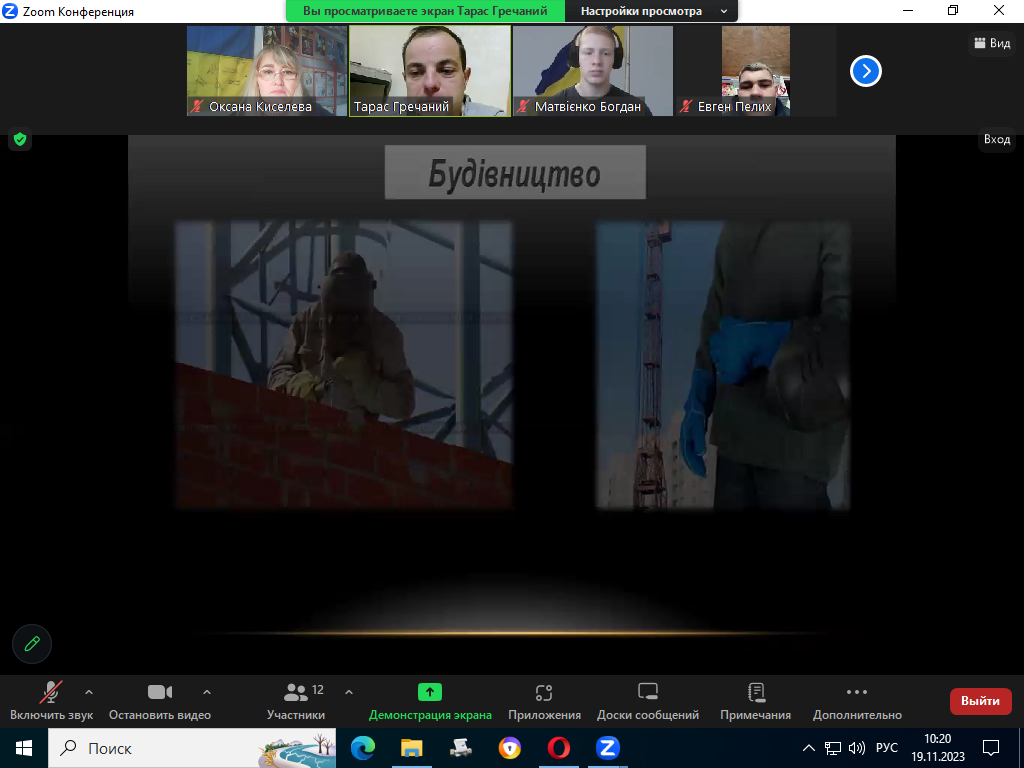Open Дополнительно more options
Viewport: 1024px width, 768px height.
[x=857, y=701]
